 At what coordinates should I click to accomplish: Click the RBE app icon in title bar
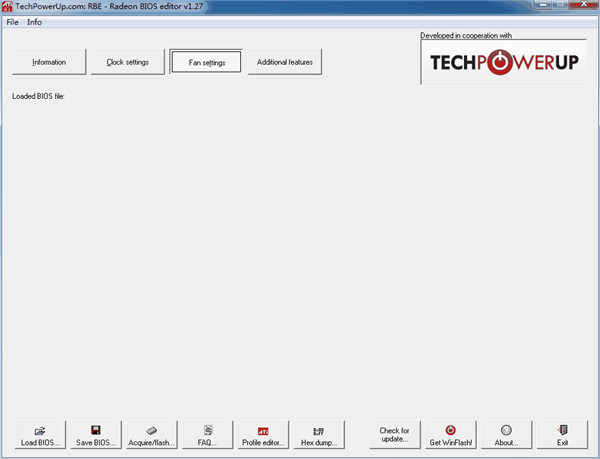point(7,6)
